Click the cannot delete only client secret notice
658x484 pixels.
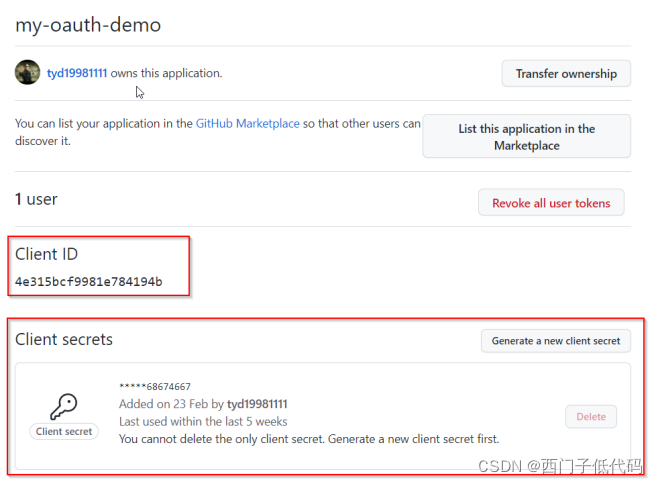click(x=309, y=439)
